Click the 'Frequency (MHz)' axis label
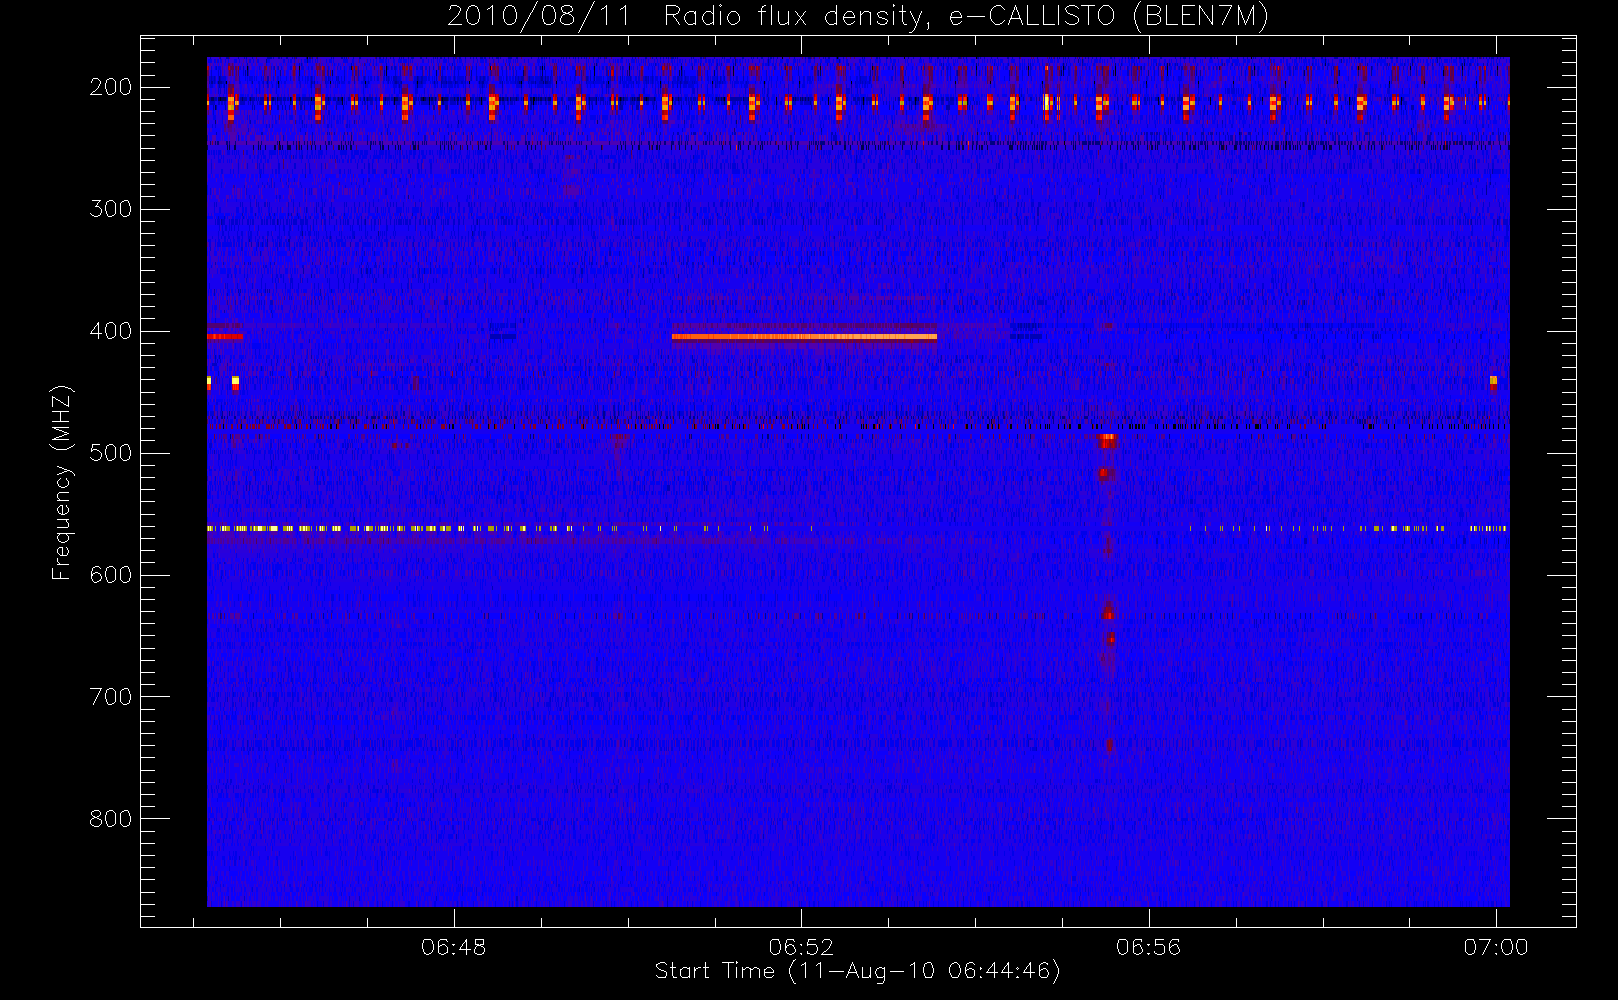Image resolution: width=1618 pixels, height=1000 pixels. 62,482
